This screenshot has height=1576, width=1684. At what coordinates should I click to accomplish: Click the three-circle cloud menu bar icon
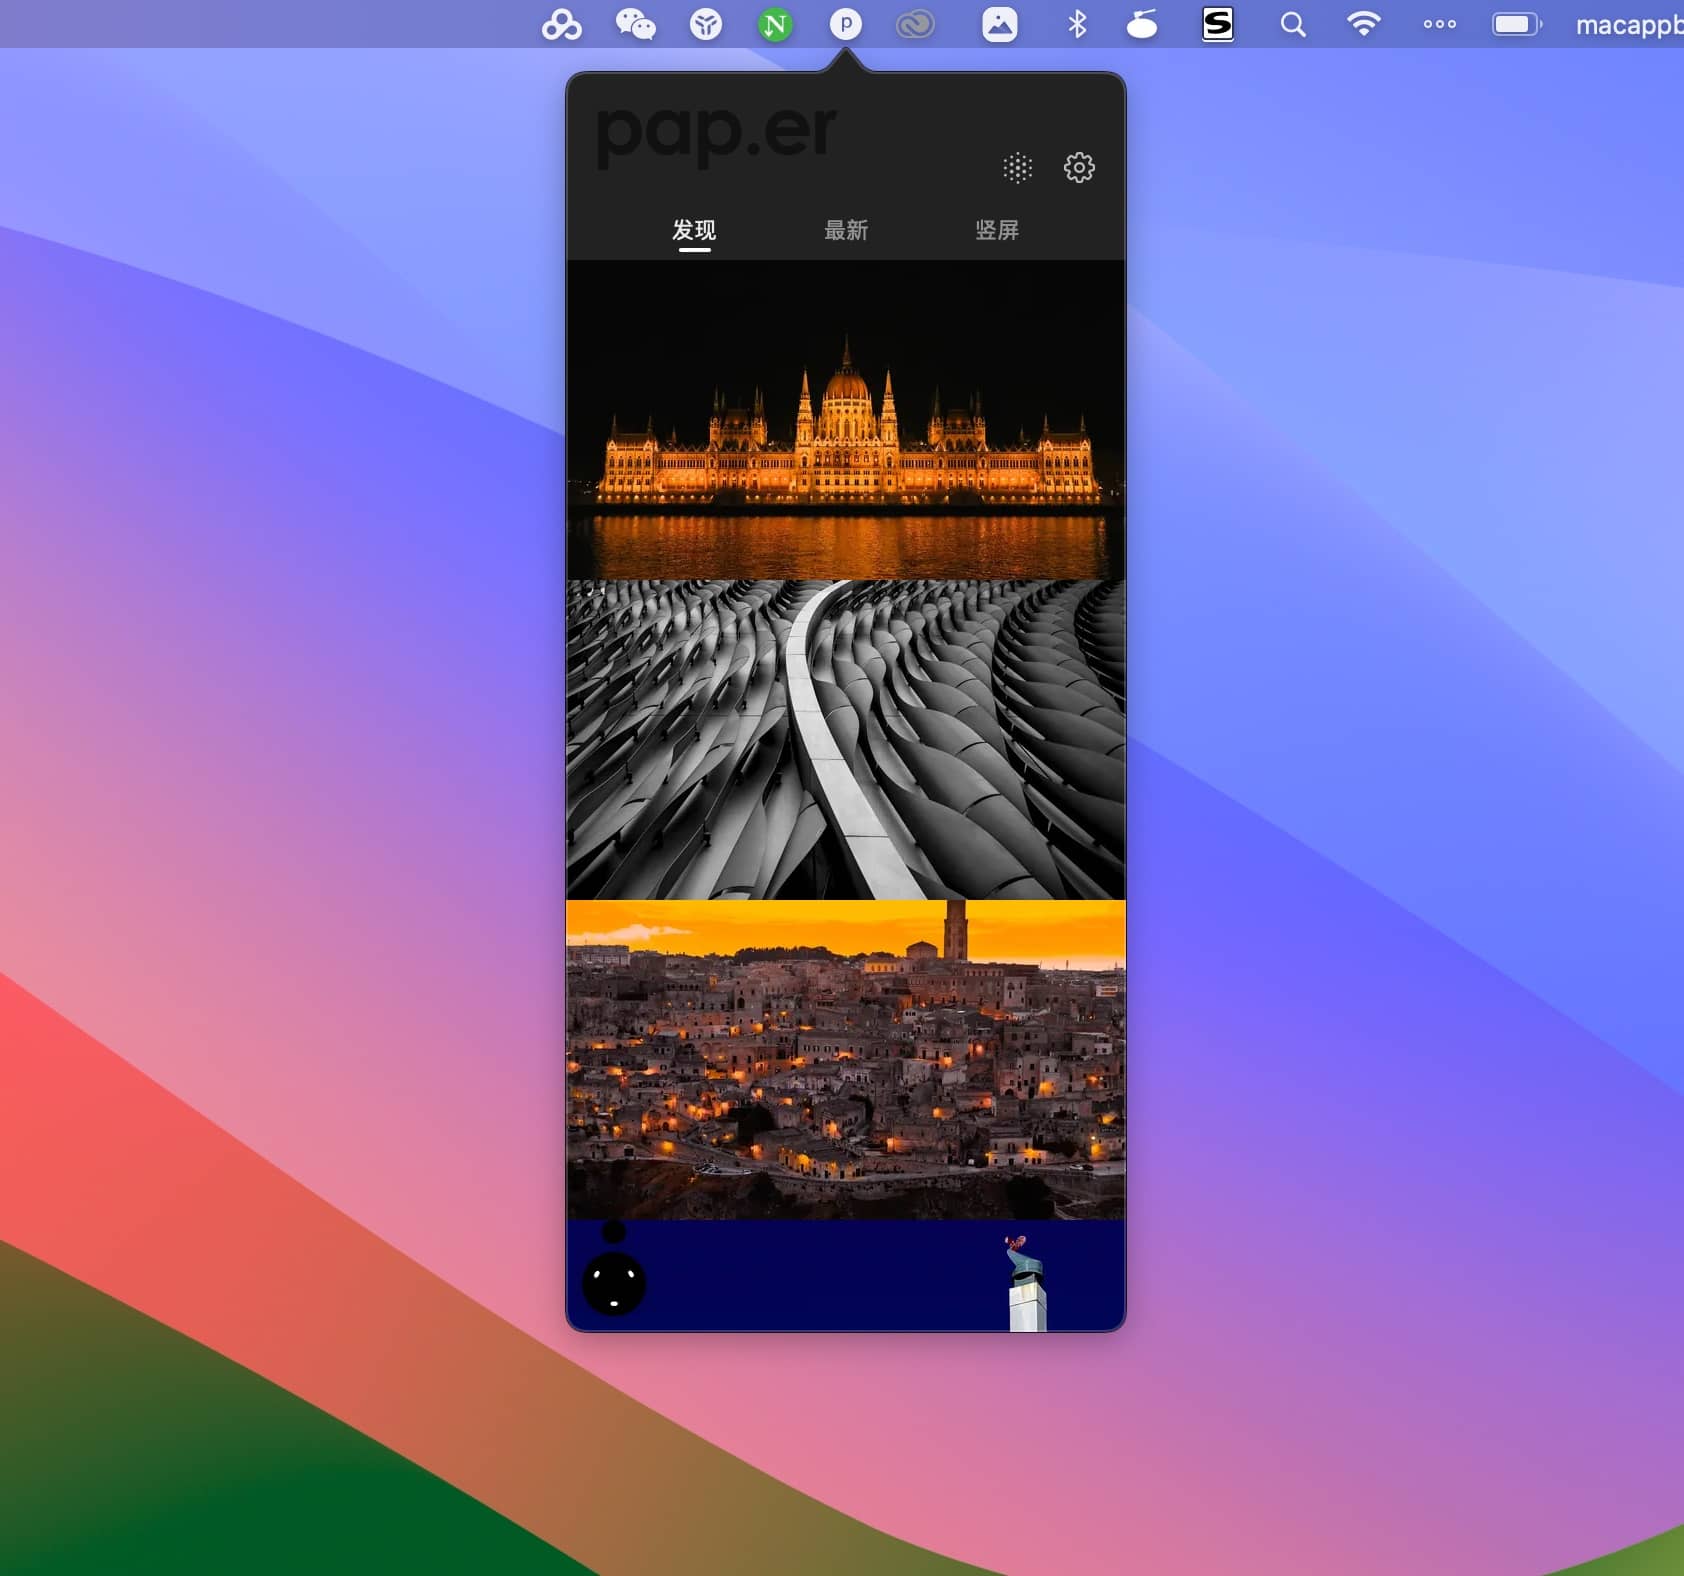[x=561, y=24]
